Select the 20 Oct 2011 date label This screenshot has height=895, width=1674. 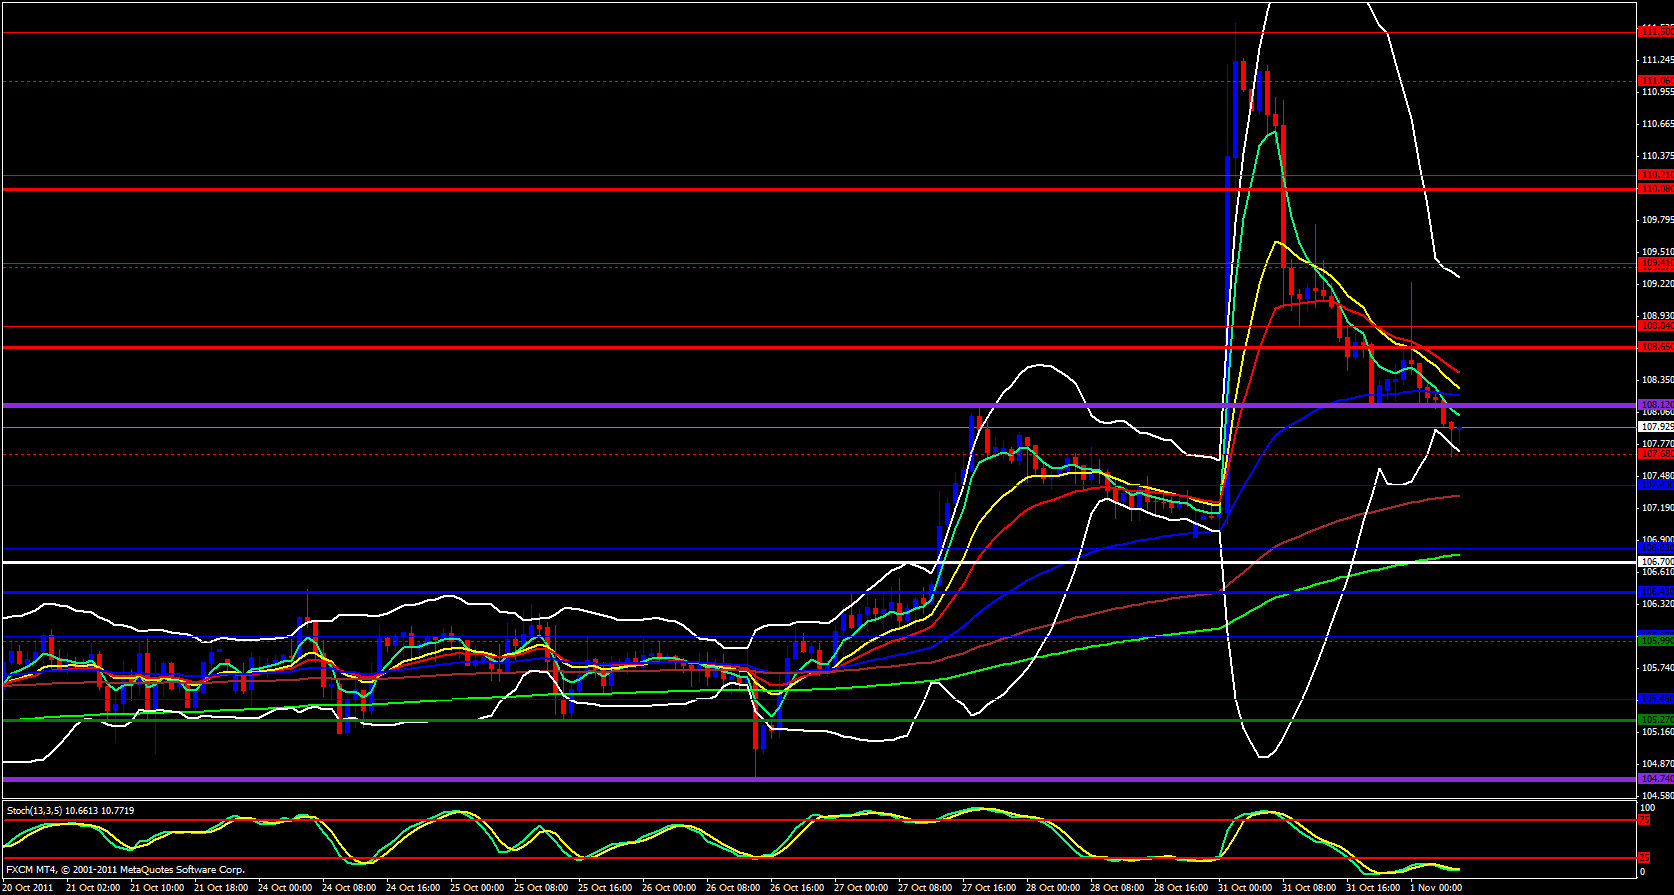(x=28, y=888)
